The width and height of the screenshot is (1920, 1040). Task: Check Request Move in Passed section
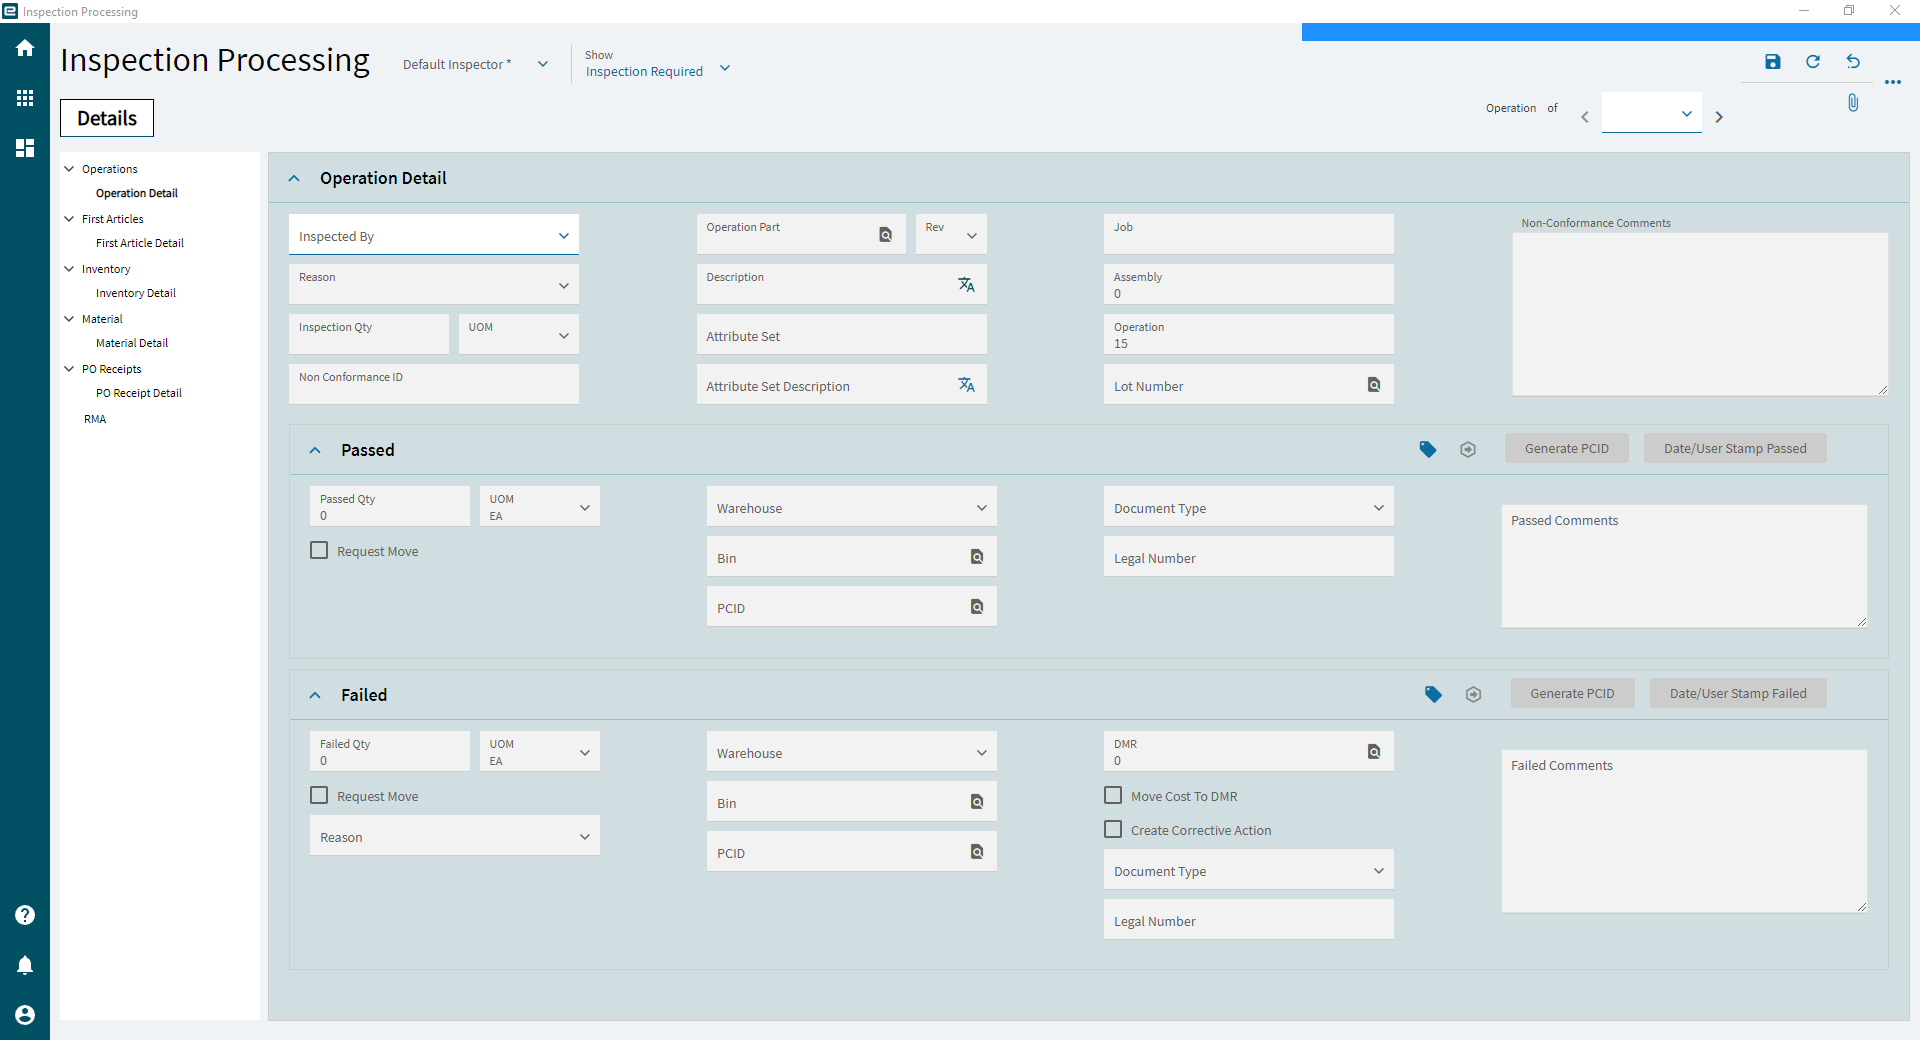(319, 550)
